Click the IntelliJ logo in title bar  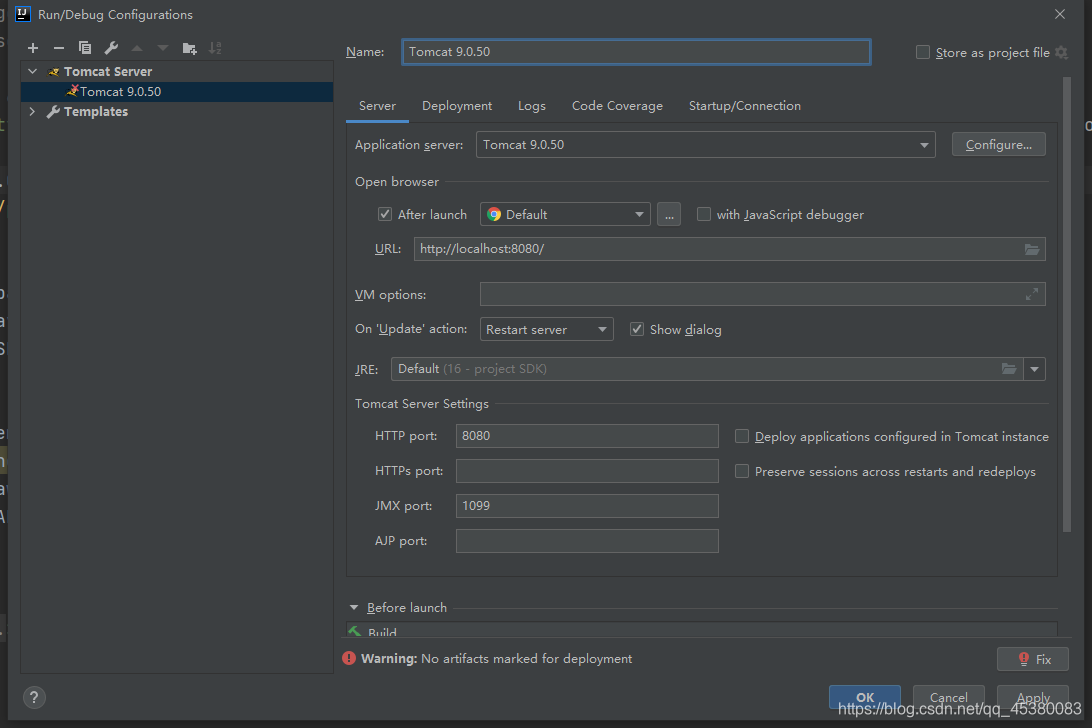pyautogui.click(x=23, y=14)
